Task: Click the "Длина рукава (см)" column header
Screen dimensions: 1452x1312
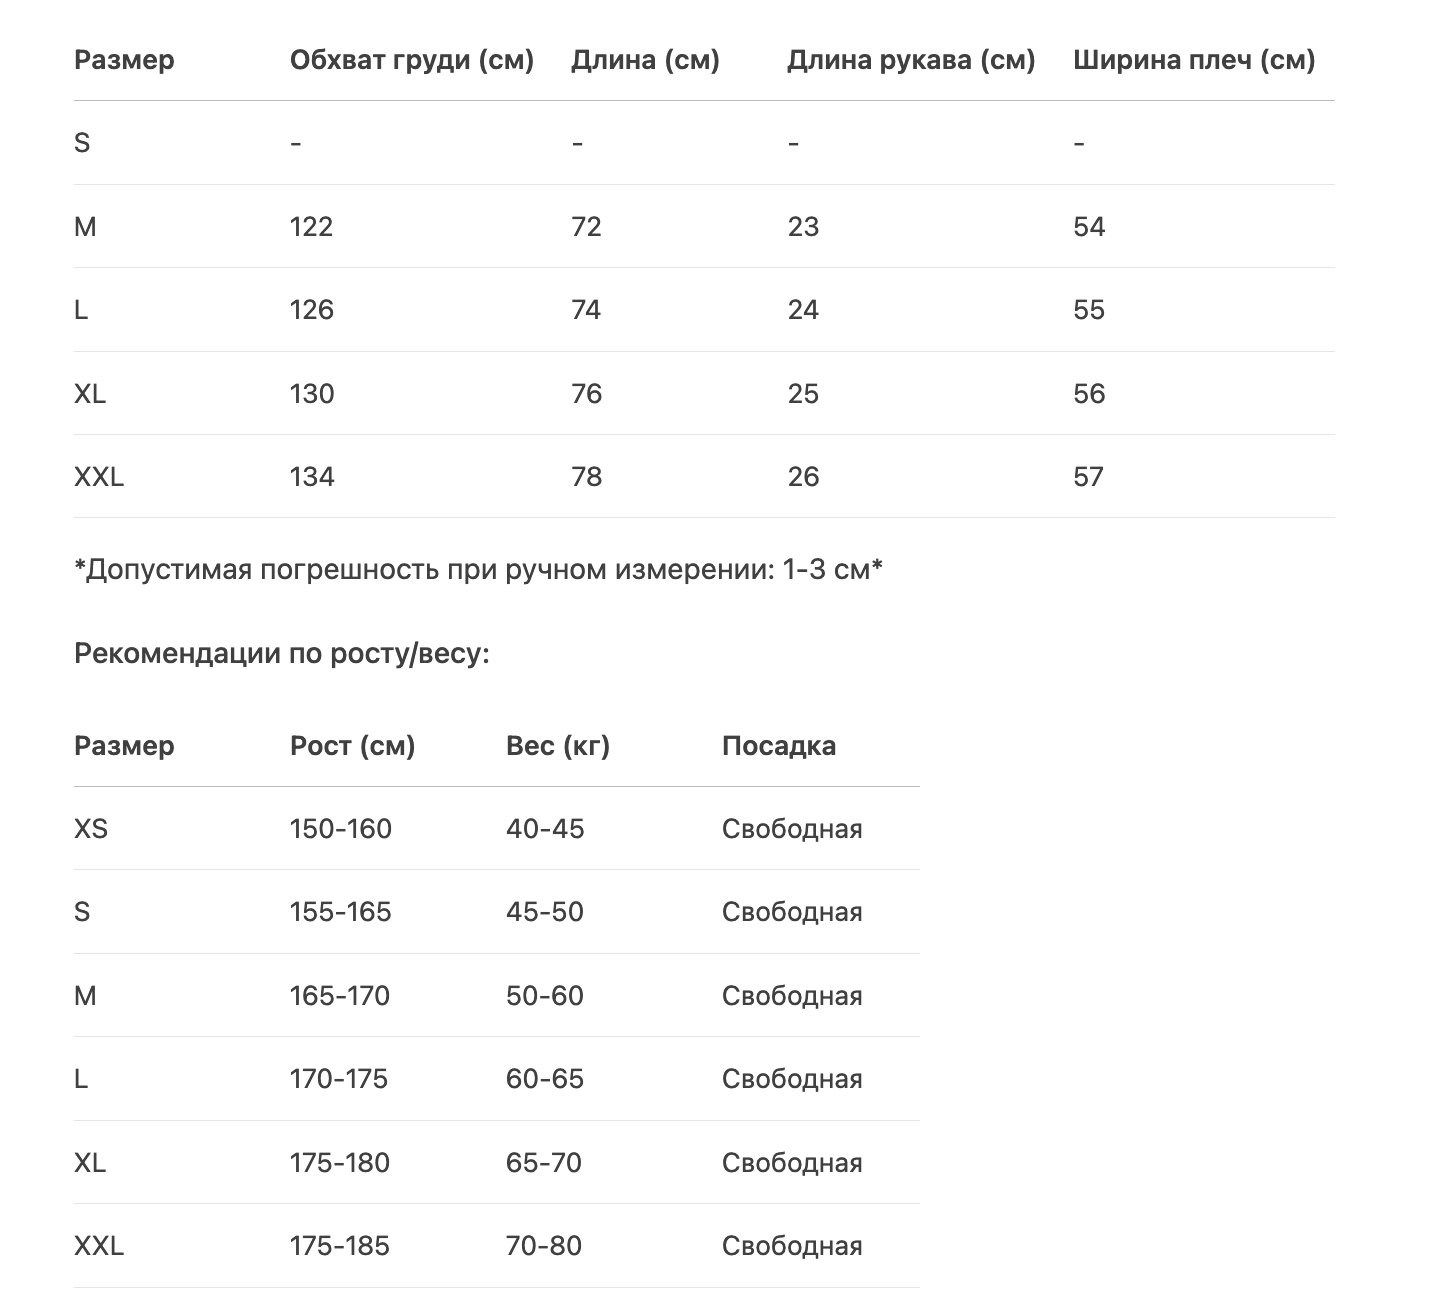Action: tap(910, 60)
